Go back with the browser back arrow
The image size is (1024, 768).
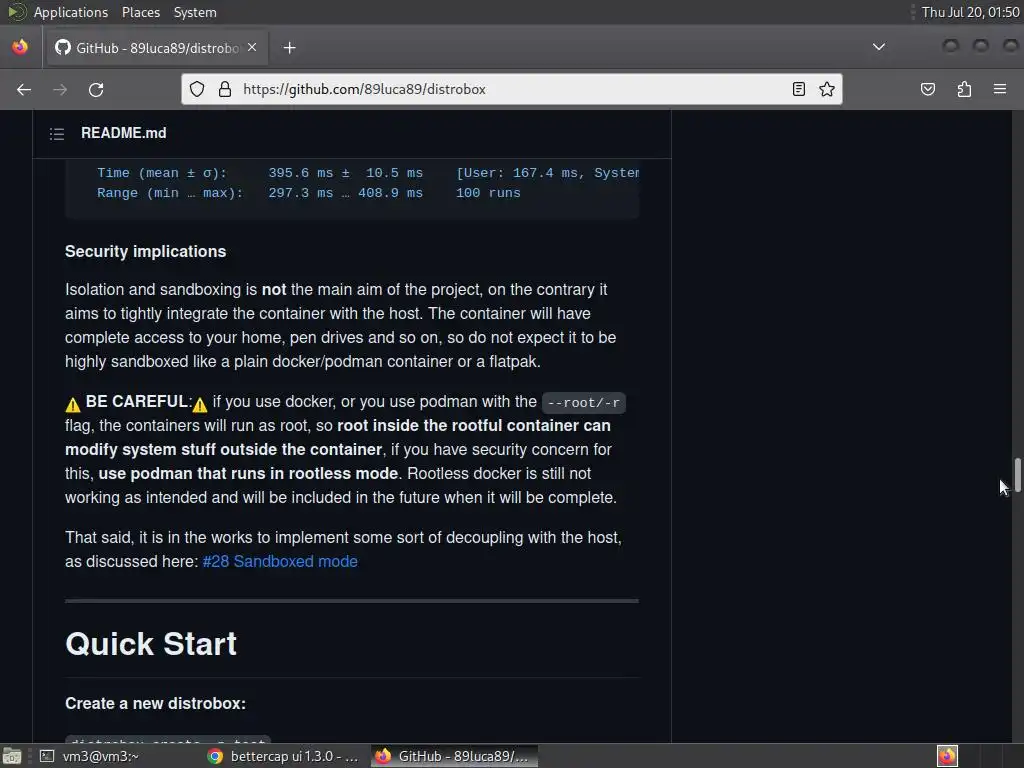[24, 89]
